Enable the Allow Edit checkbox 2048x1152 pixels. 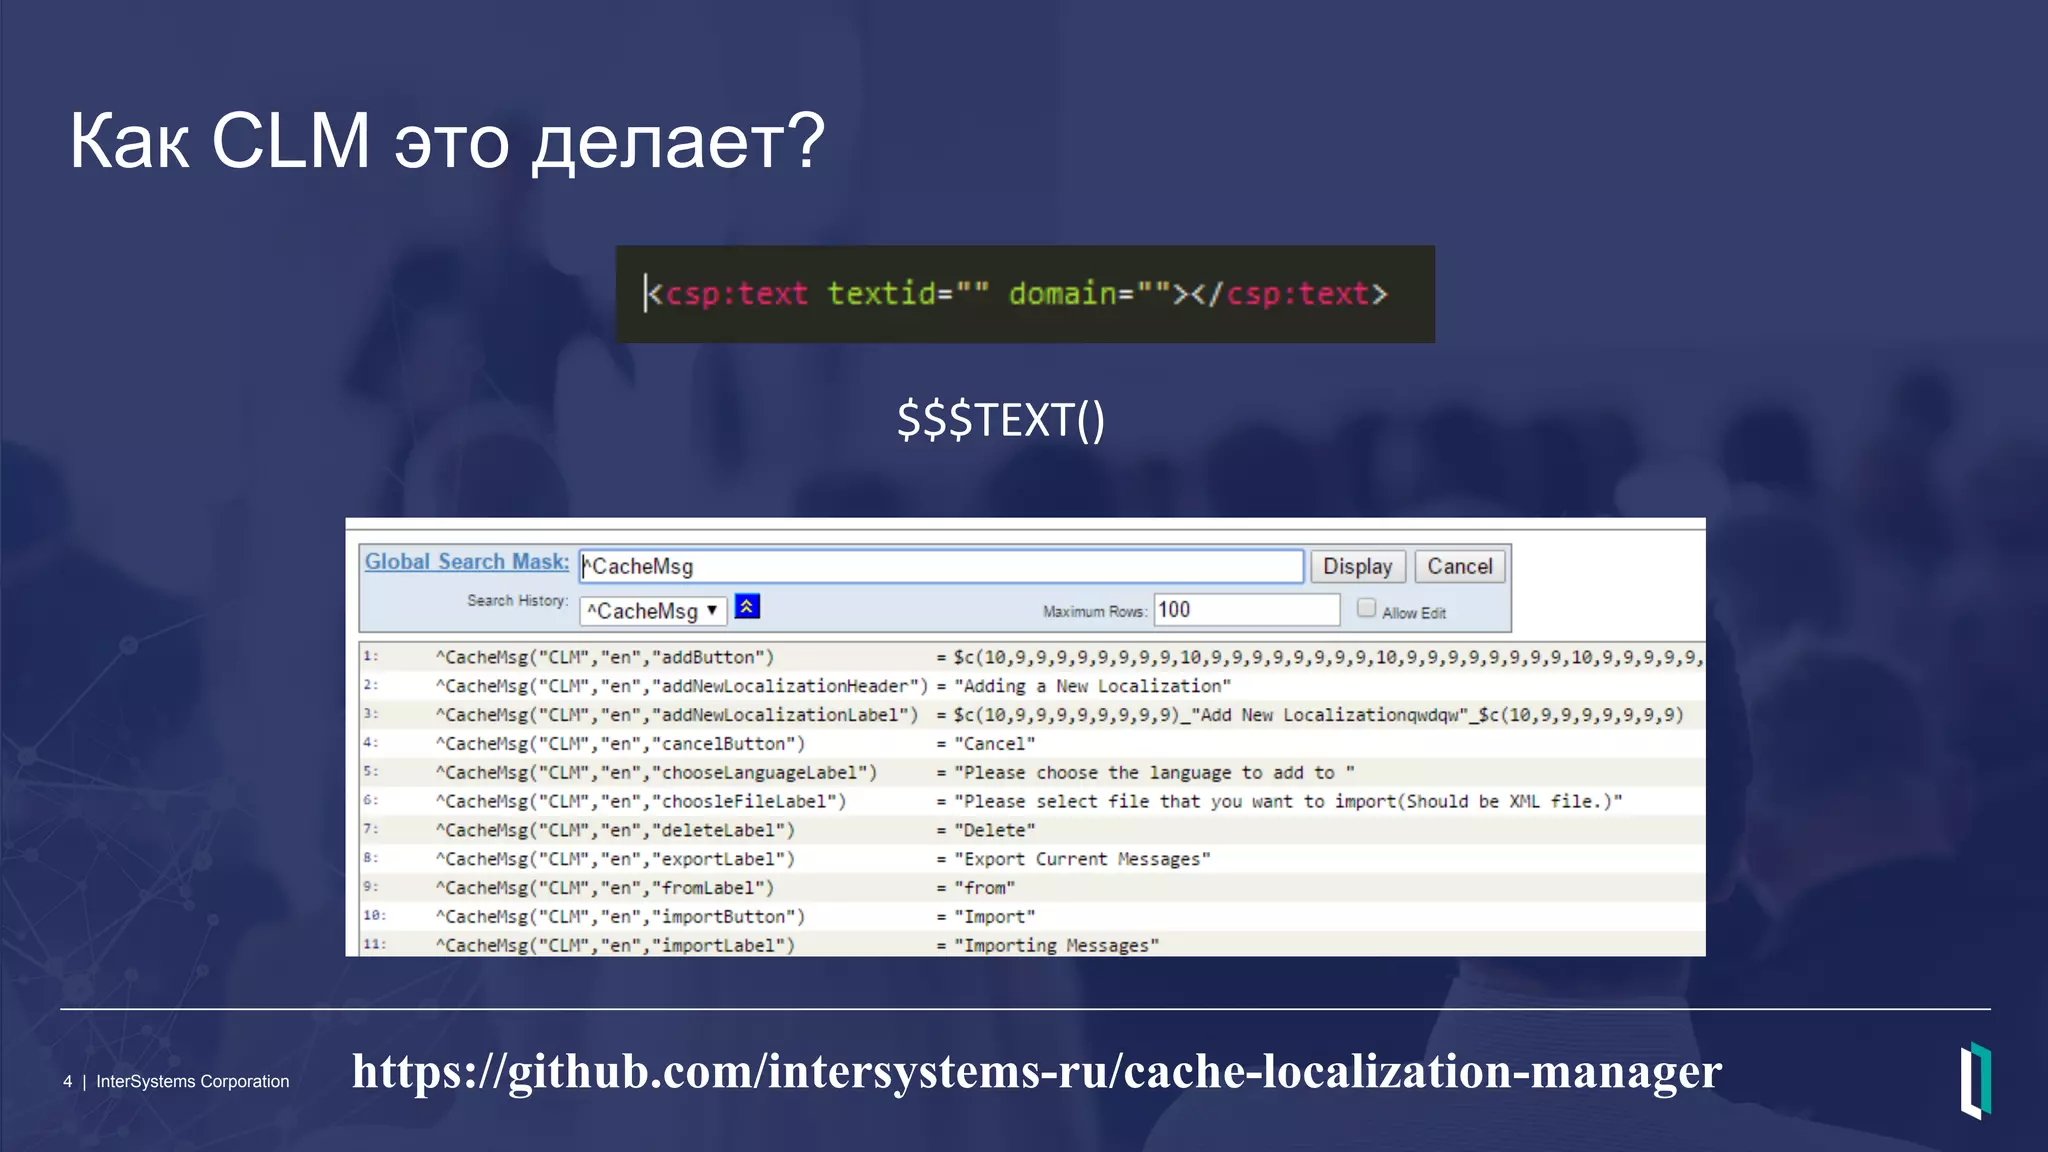[1366, 608]
